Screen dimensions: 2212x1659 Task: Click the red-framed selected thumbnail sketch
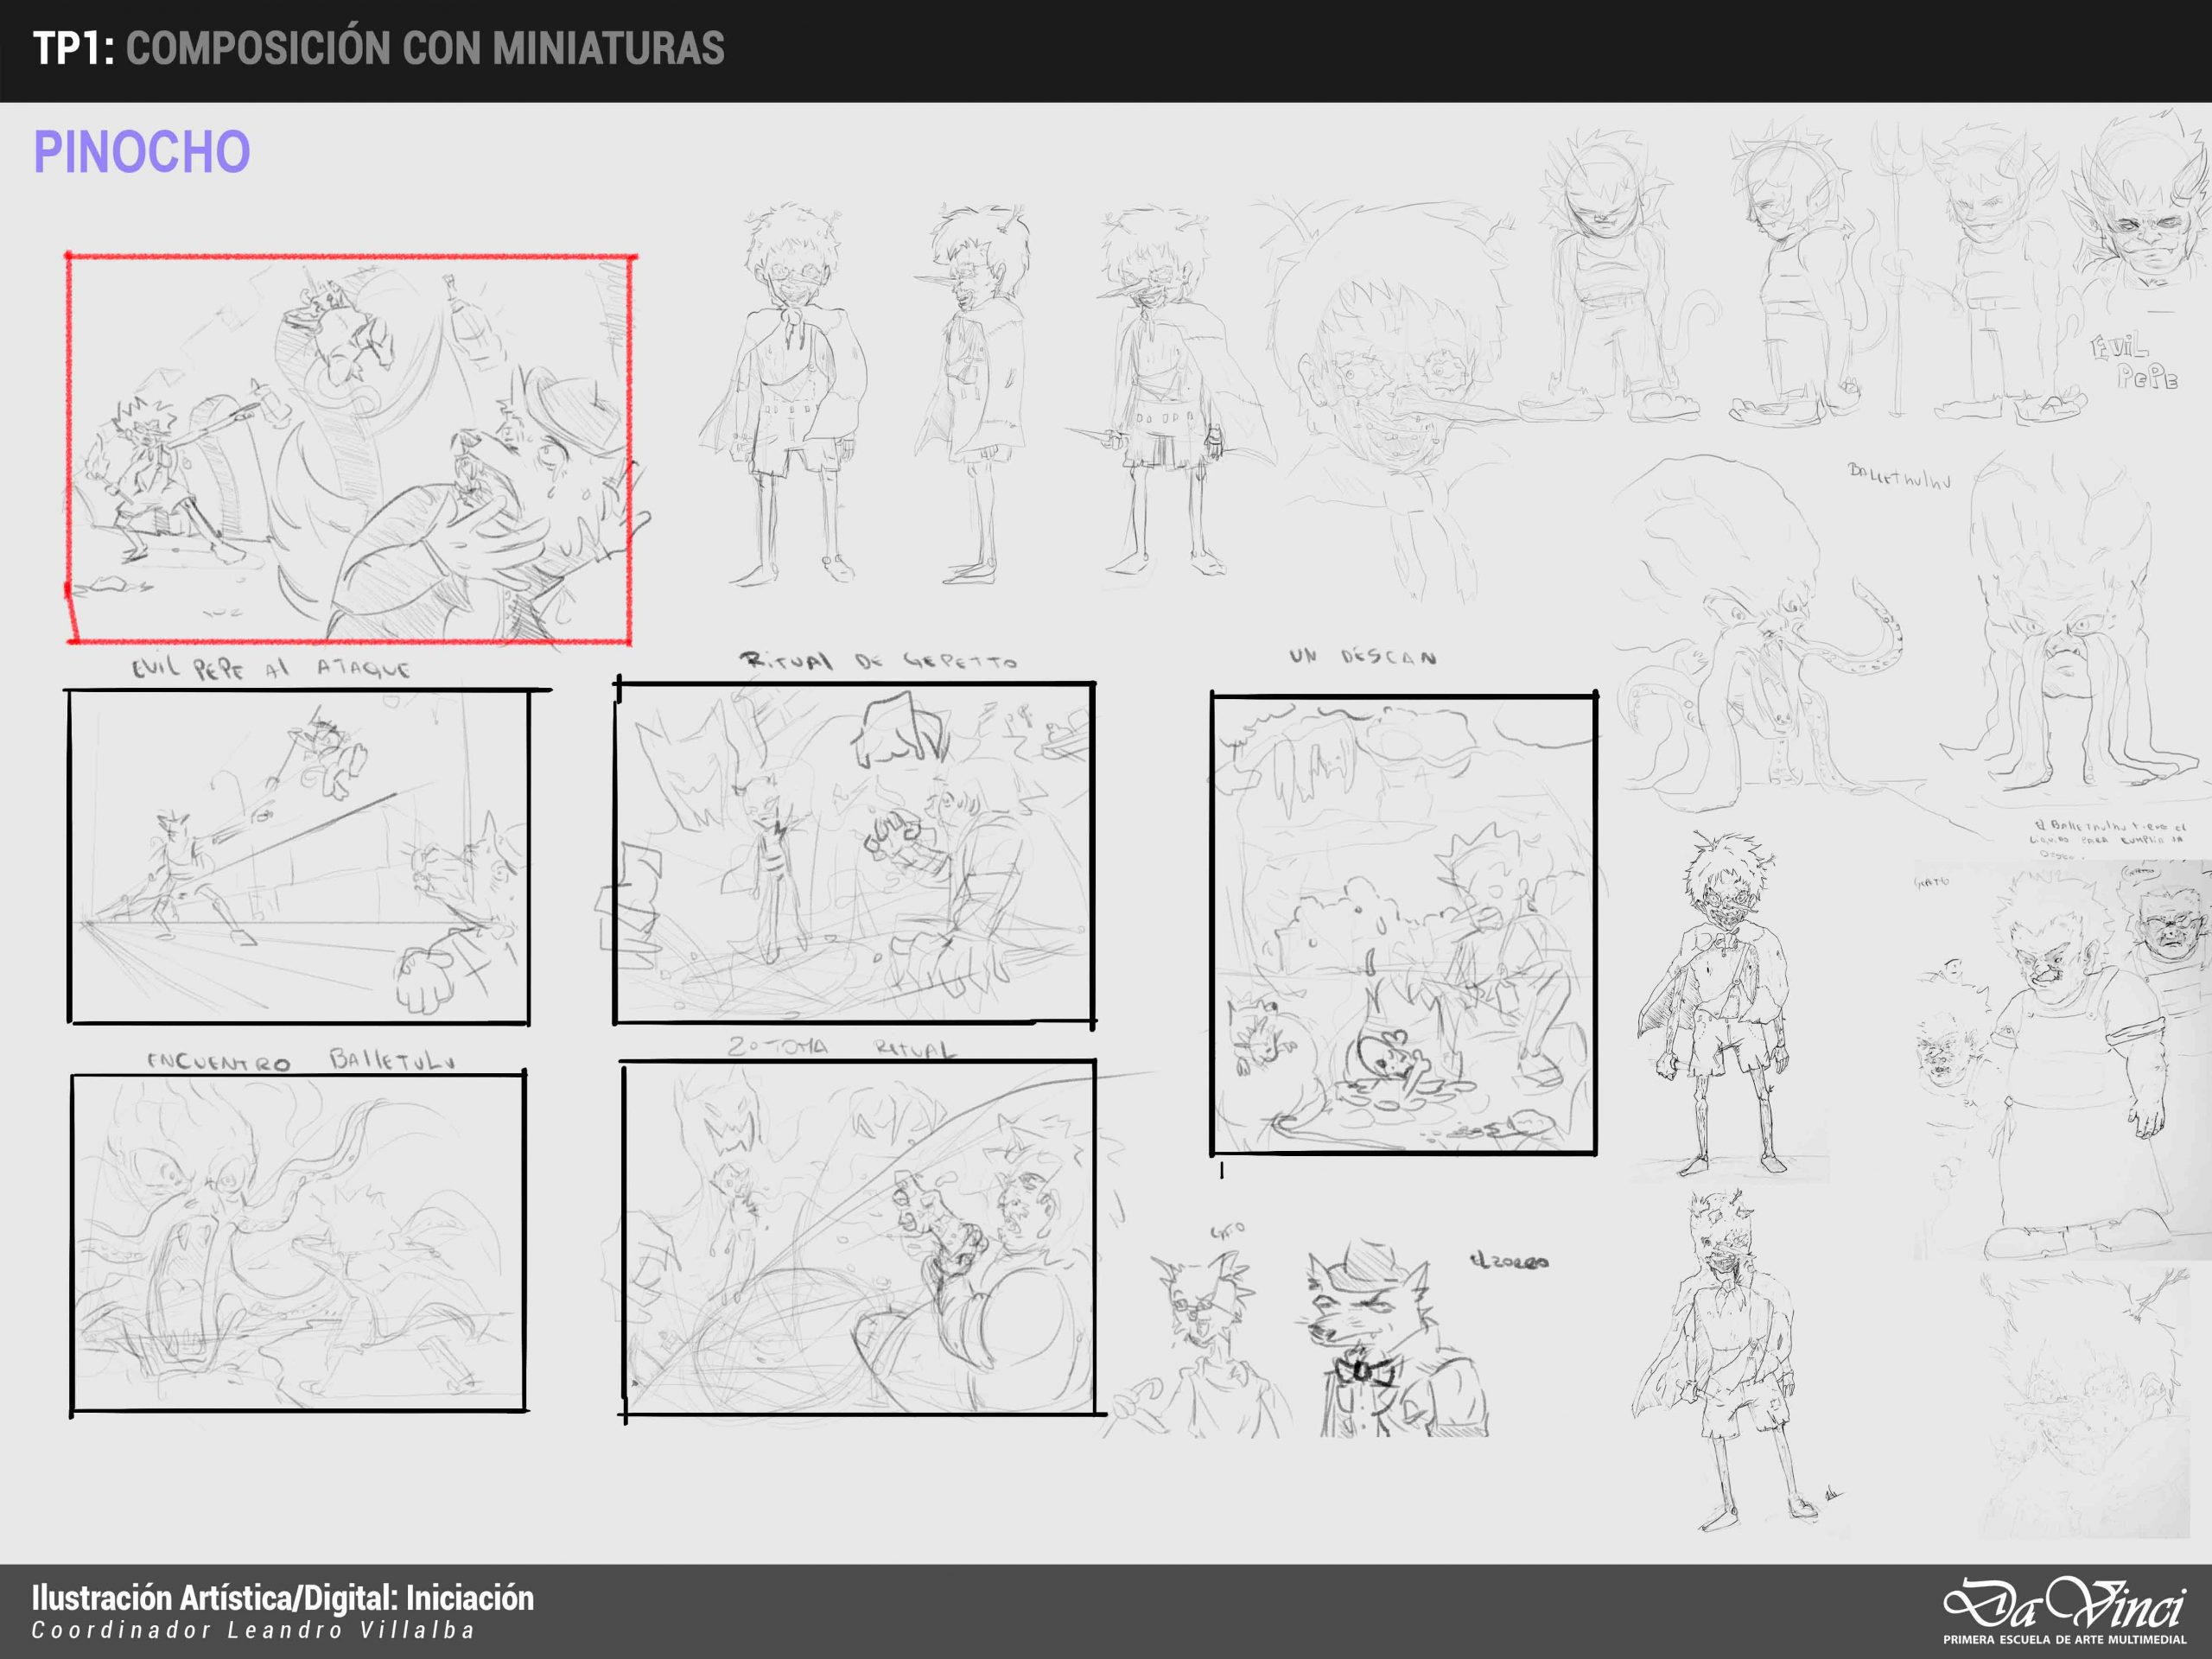pos(350,449)
